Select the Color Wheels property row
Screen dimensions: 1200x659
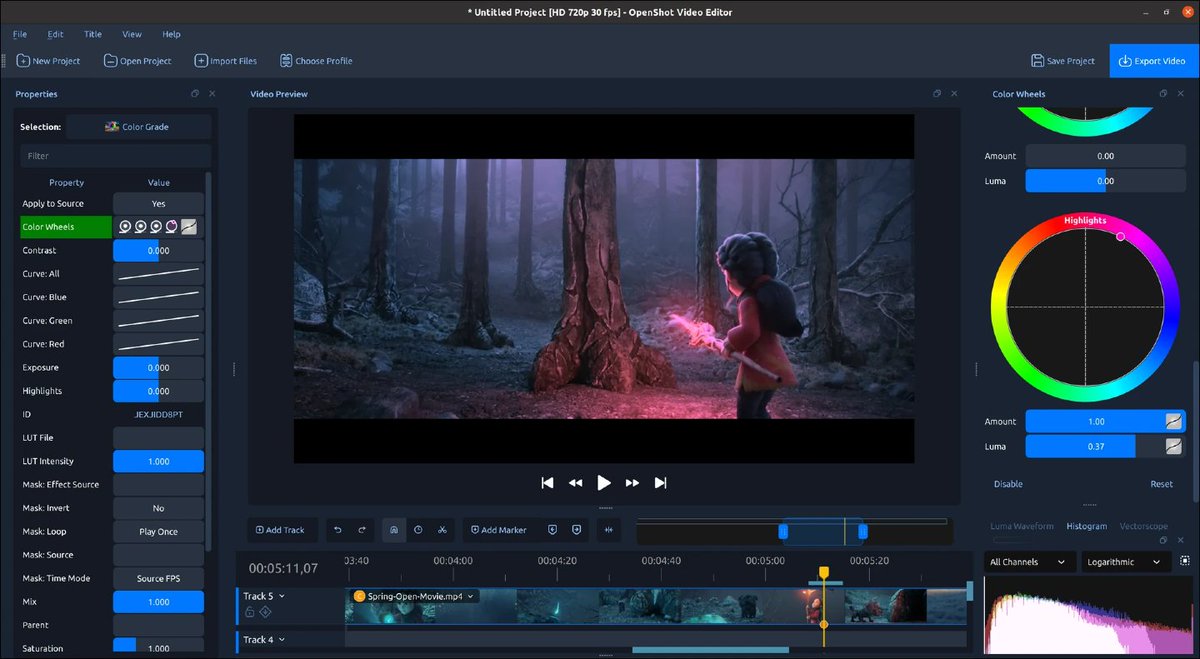coord(65,227)
